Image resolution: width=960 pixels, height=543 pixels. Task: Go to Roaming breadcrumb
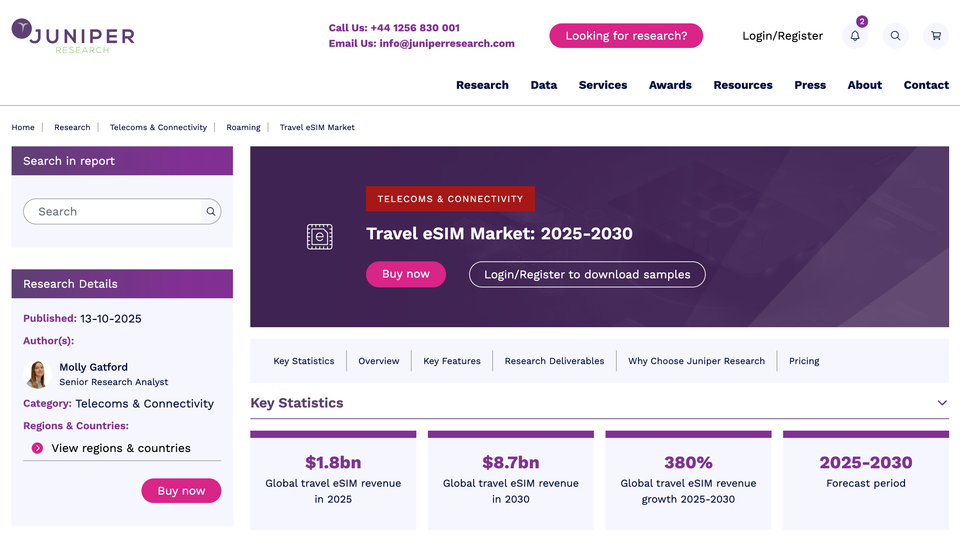pos(243,127)
